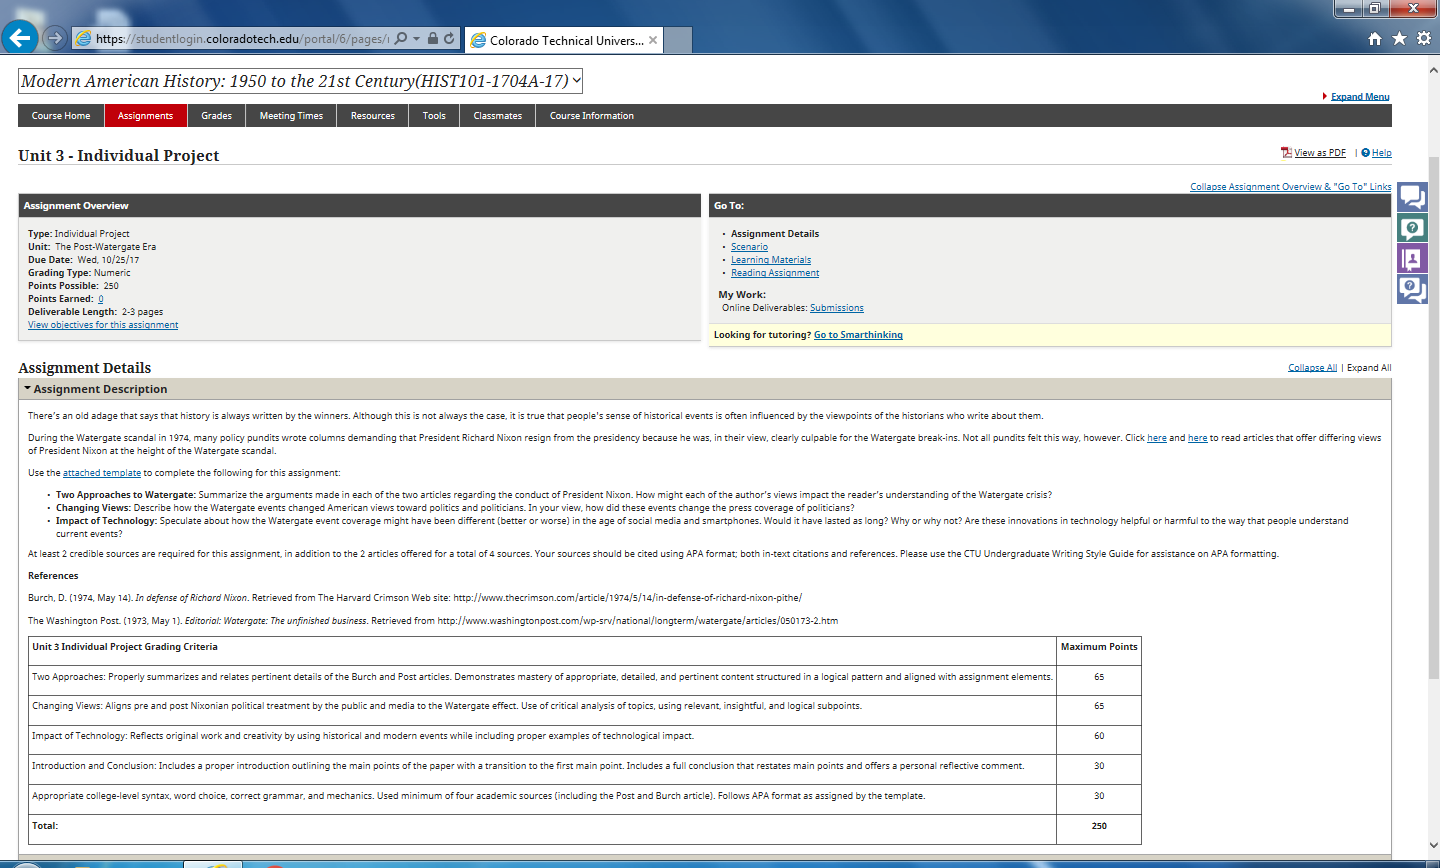Open a new blank browser tab
Image resolution: width=1440 pixels, height=868 pixels.
coord(678,40)
